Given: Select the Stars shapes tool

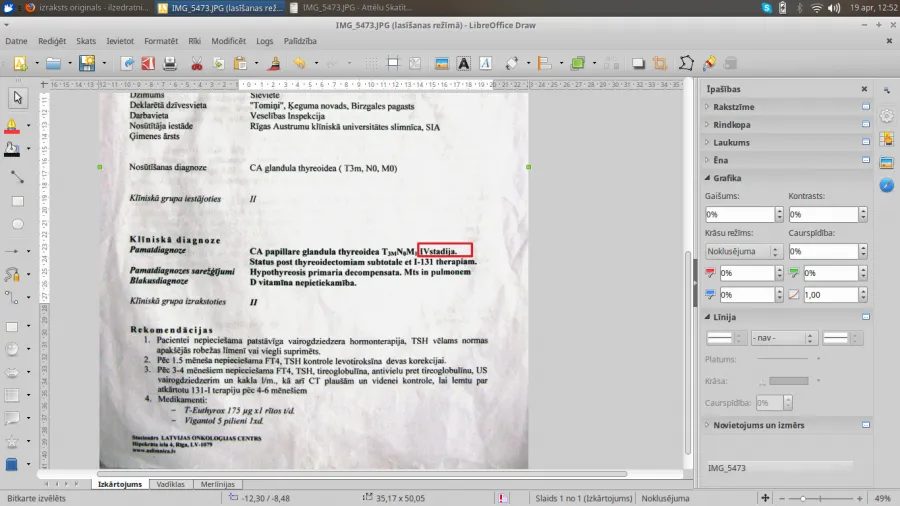Looking at the screenshot, I should click(12, 441).
